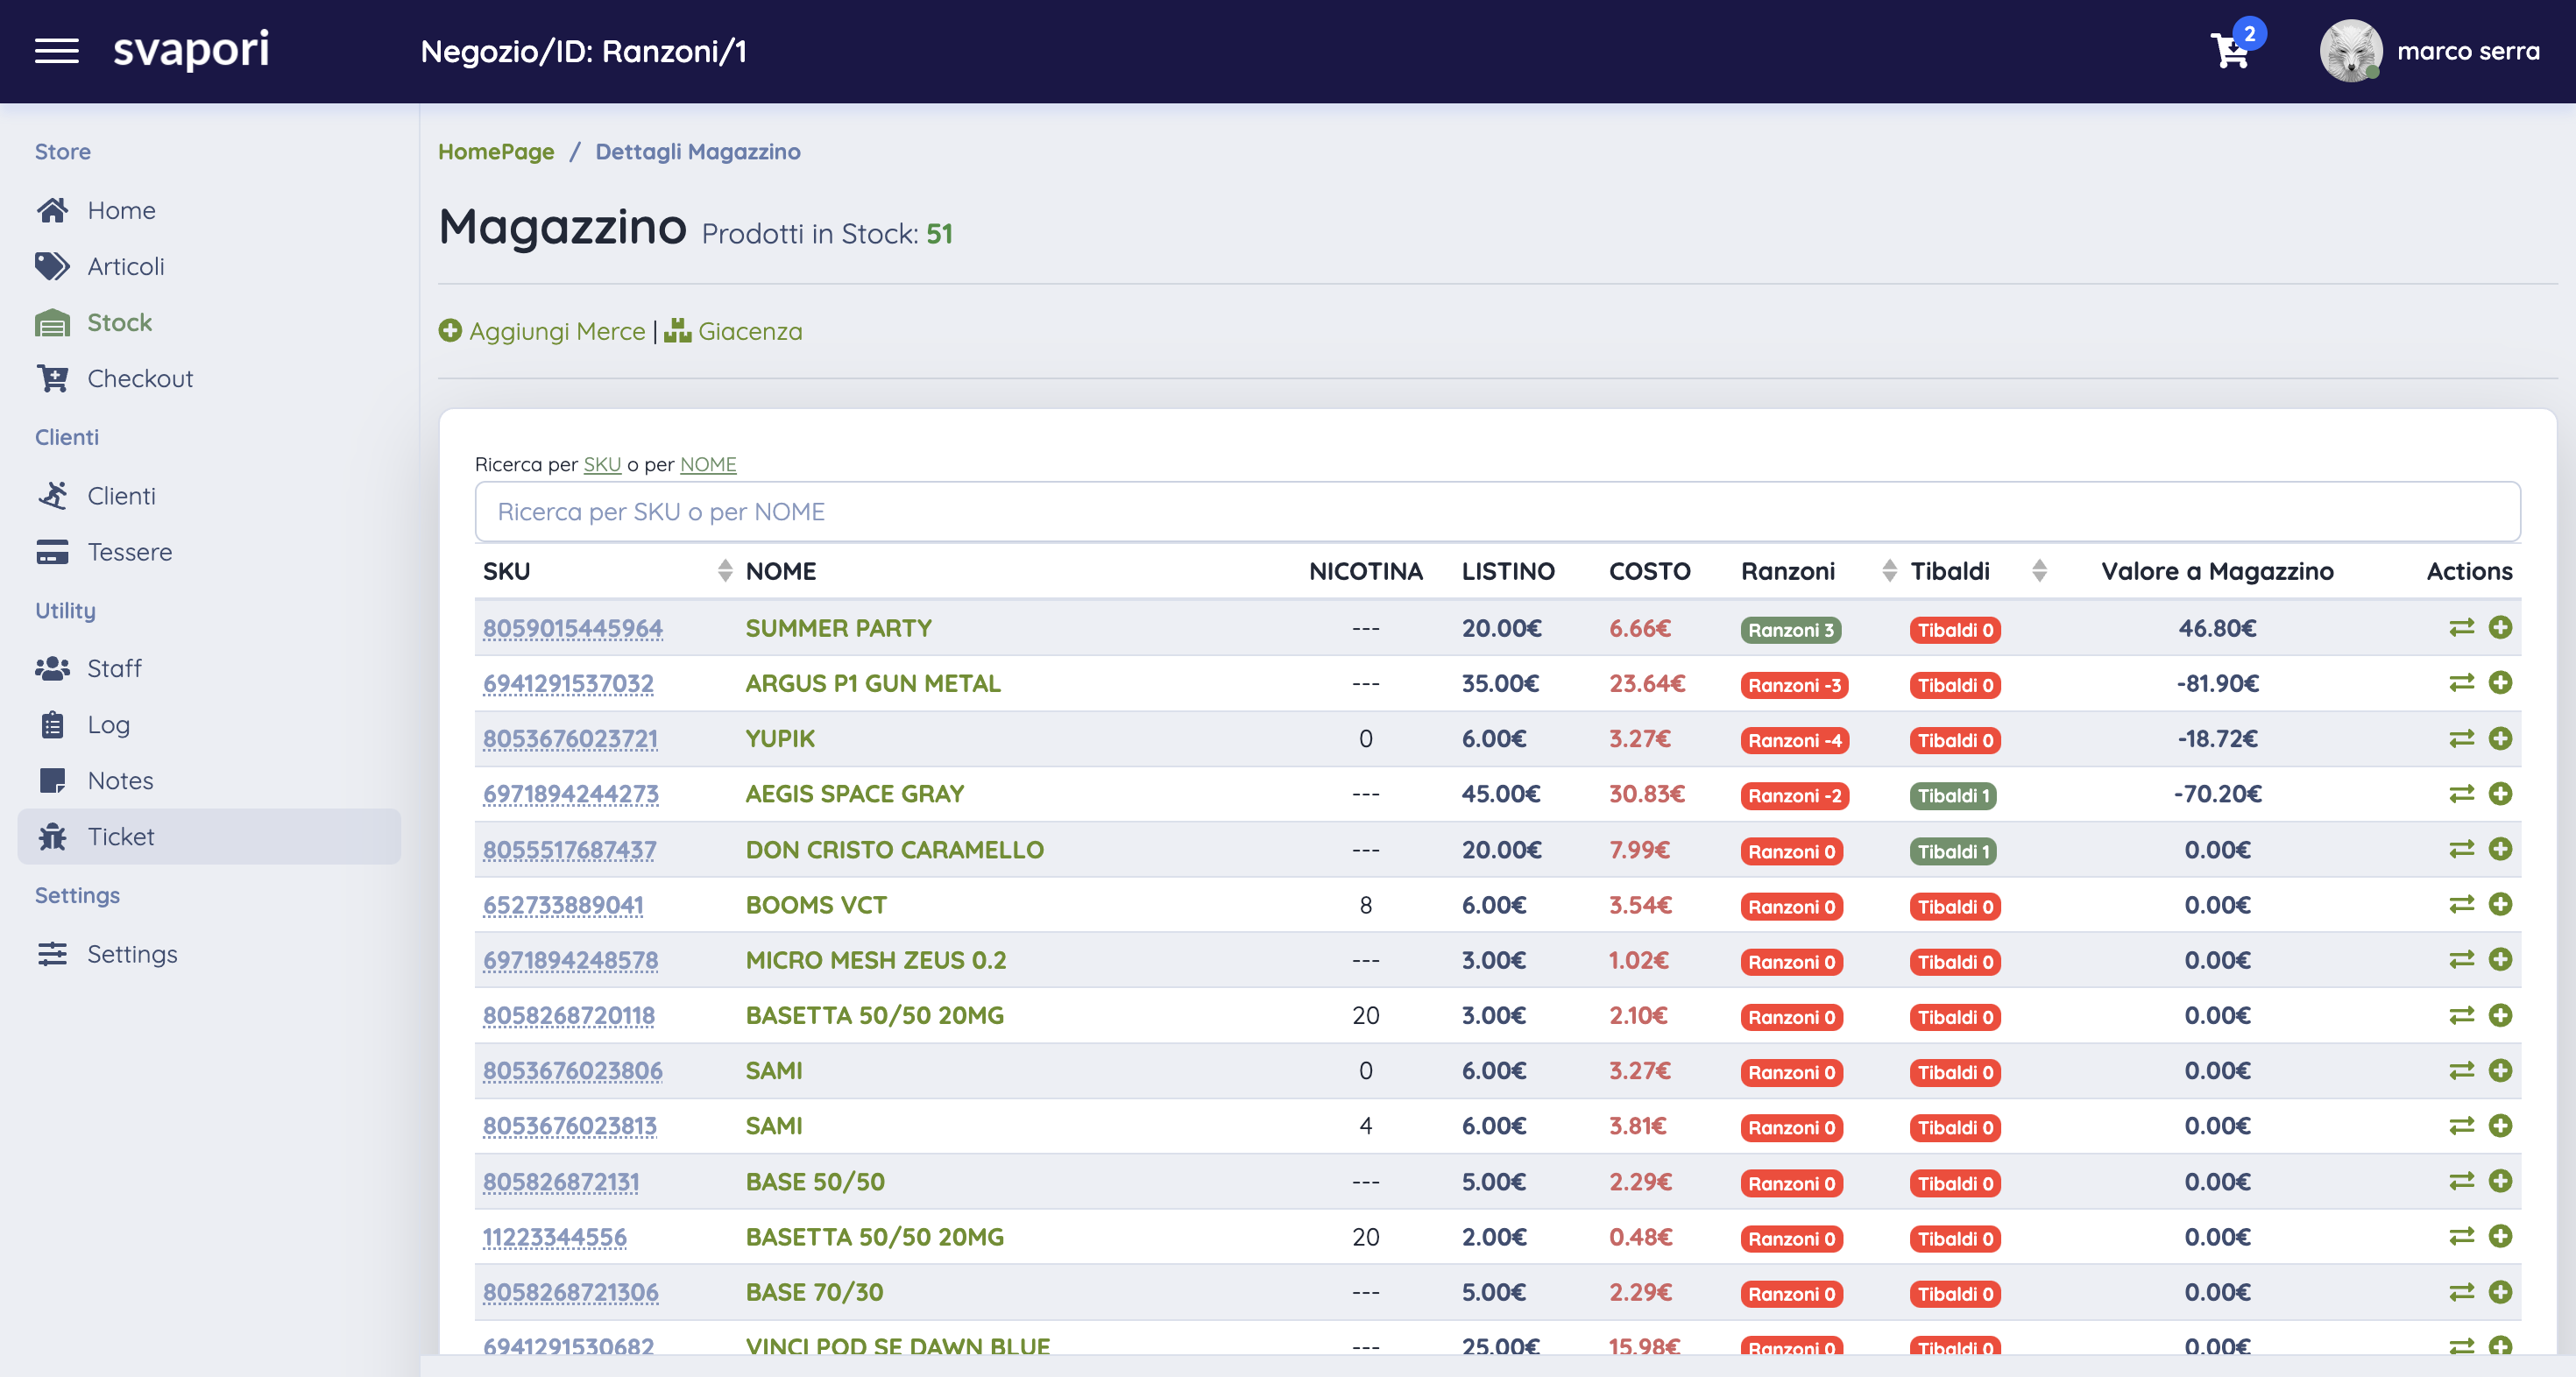The image size is (2576, 1377).
Task: Click the Settings sliders icon
Action: pos(53,954)
